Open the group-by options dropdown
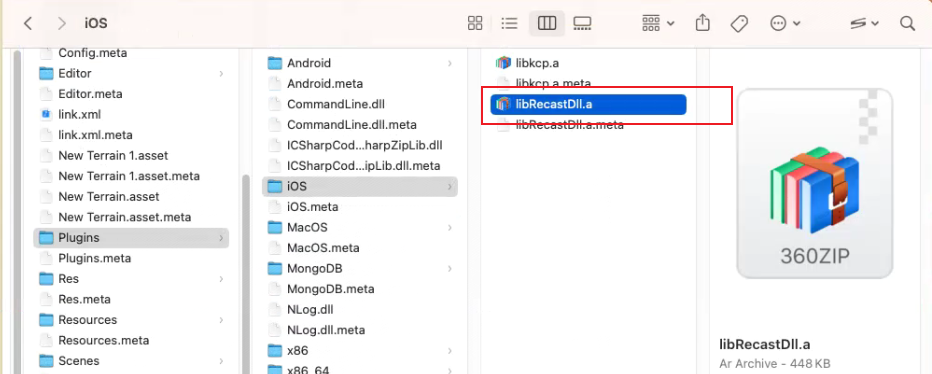Screen dimensions: 932x374 coord(658,24)
